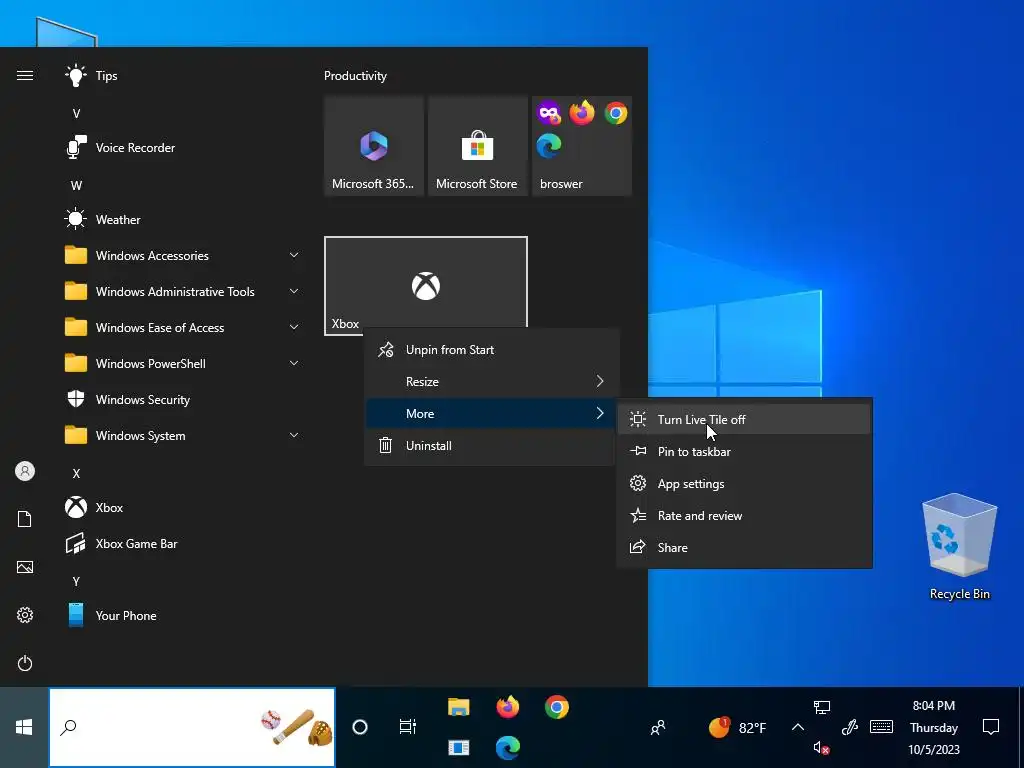Image resolution: width=1024 pixels, height=768 pixels.
Task: Jump to letter W section header
Action: click(76, 185)
